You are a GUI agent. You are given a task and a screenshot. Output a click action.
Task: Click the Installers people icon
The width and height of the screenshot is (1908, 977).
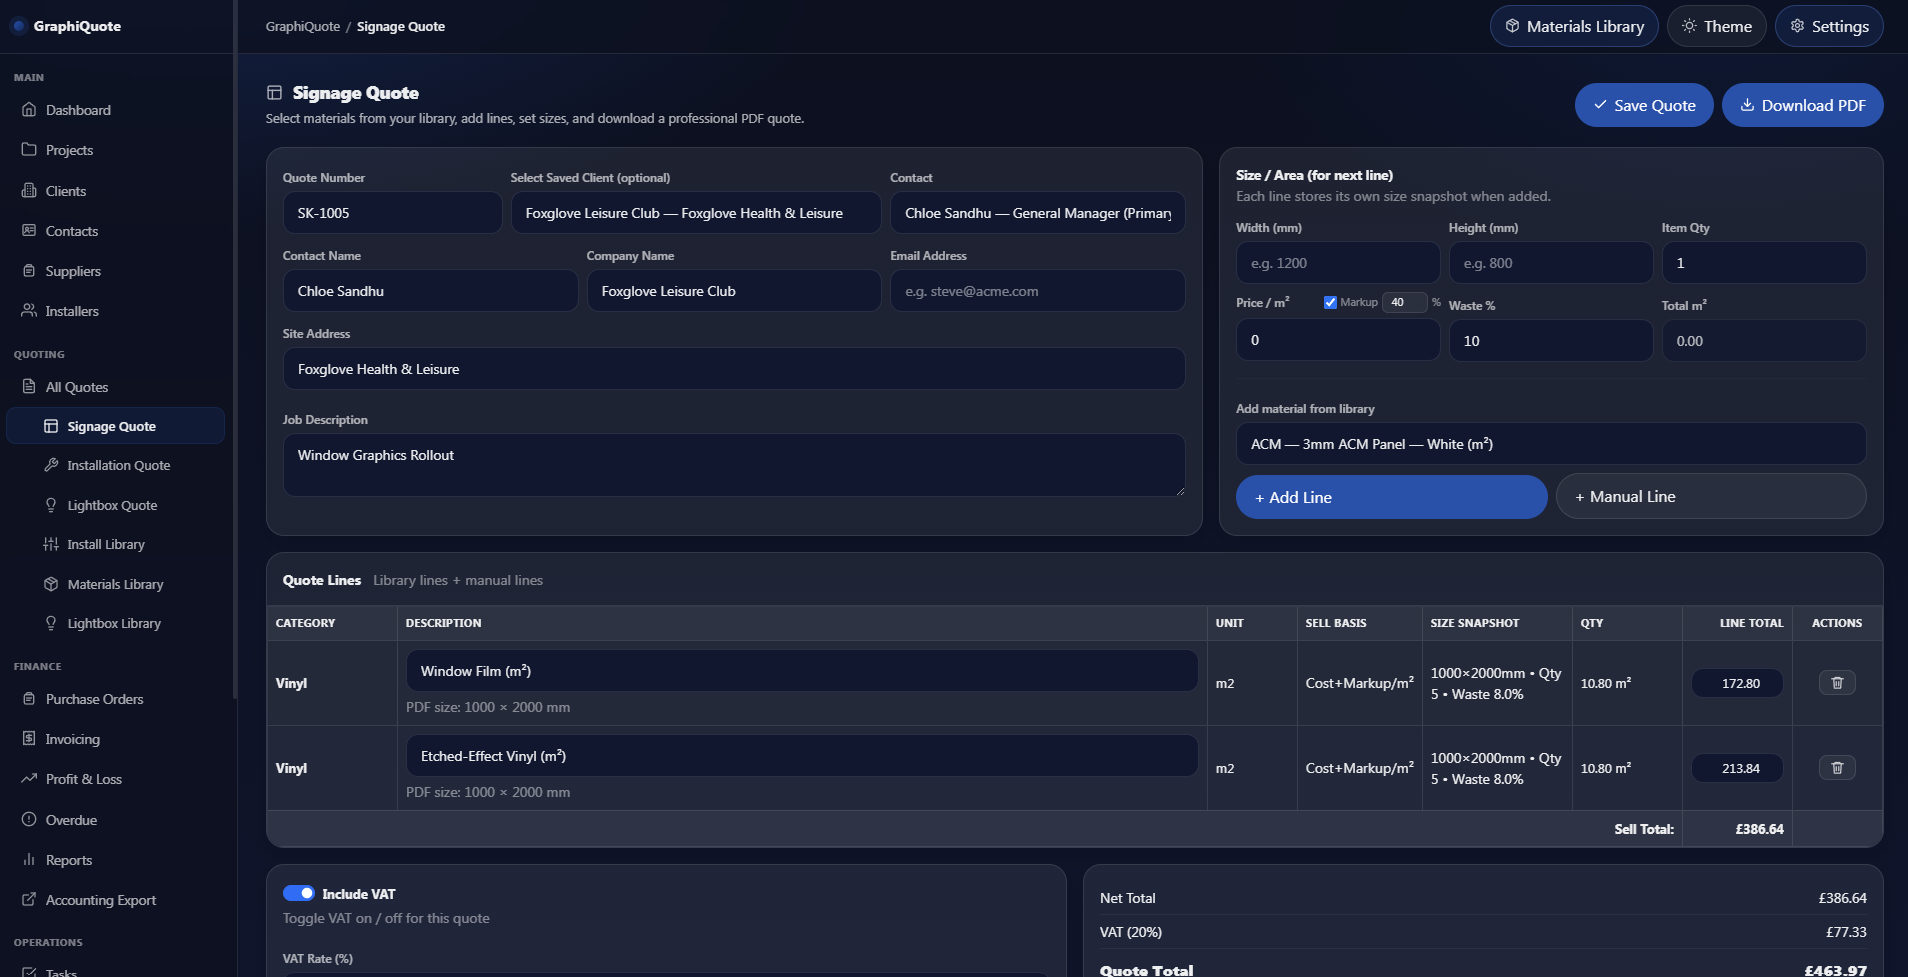[x=29, y=311]
